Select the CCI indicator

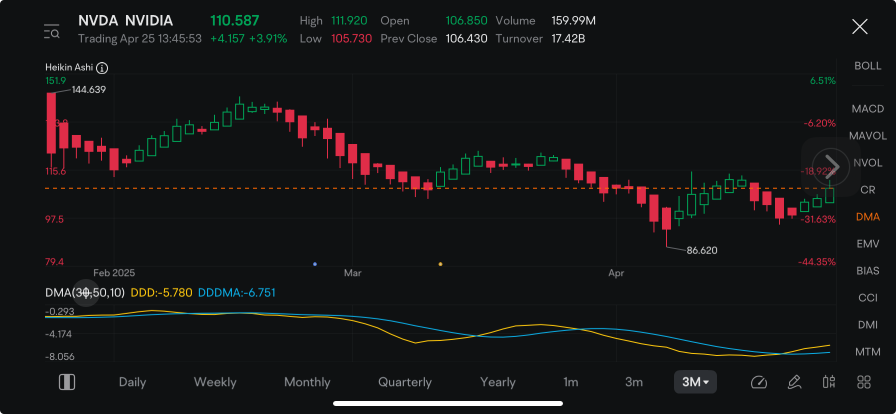[867, 298]
